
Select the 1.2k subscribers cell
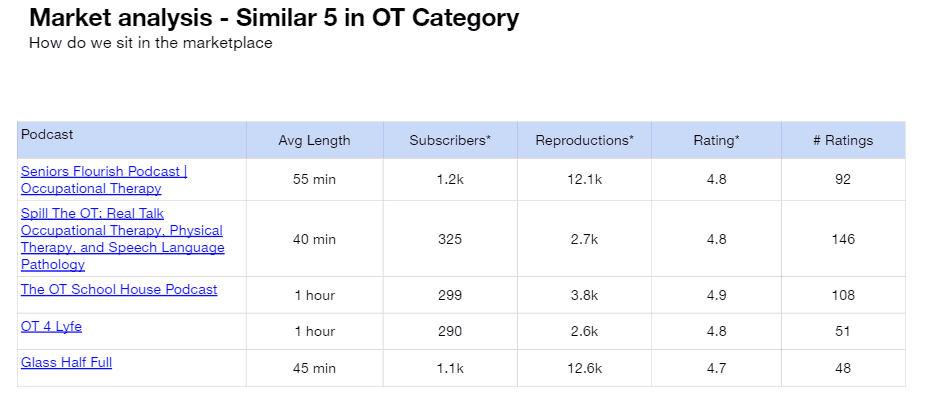450,179
